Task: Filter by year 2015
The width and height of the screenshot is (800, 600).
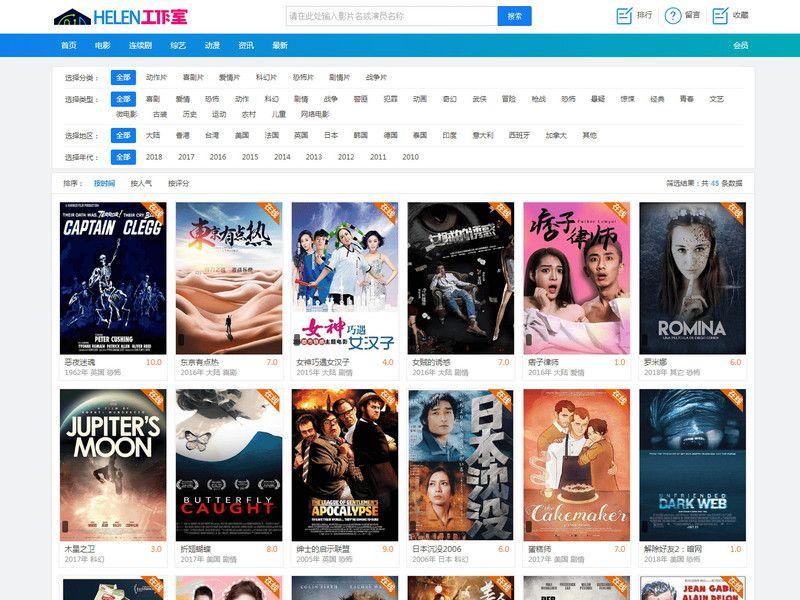Action: point(250,157)
